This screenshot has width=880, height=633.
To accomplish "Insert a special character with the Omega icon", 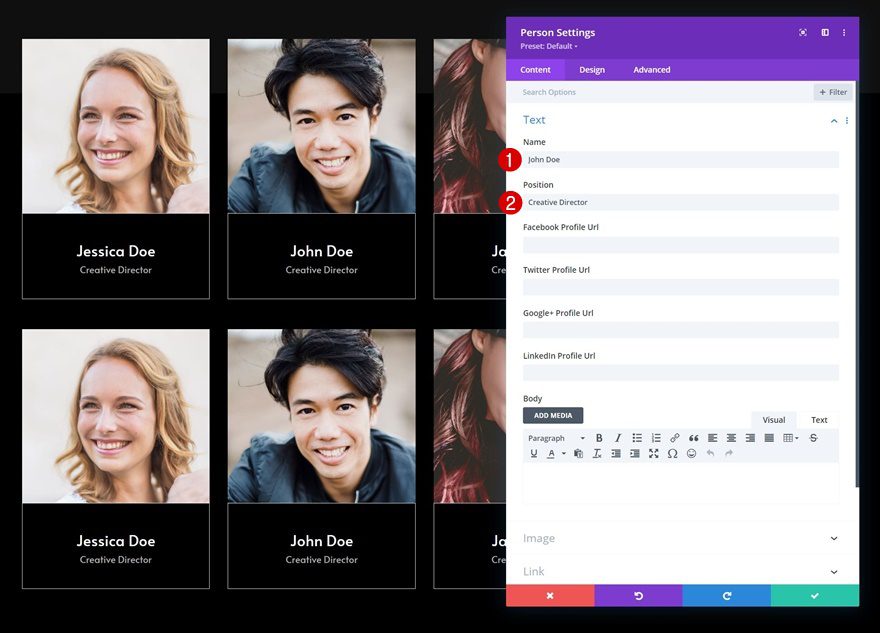I will coord(672,453).
